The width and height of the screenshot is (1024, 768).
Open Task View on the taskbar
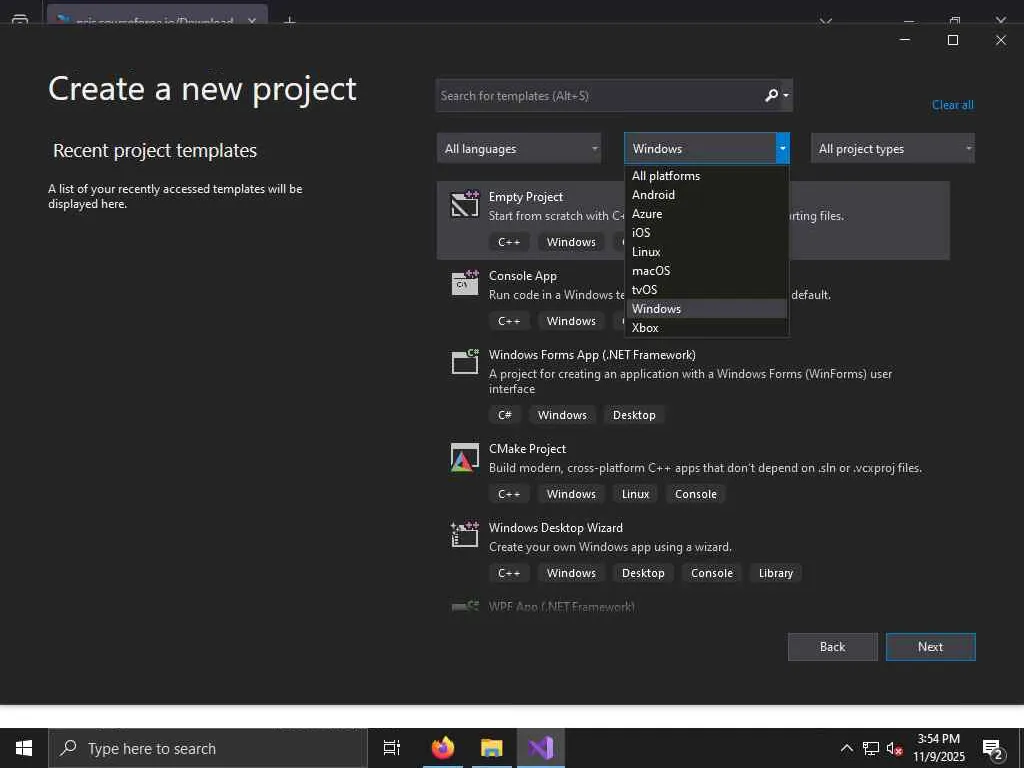pos(392,748)
